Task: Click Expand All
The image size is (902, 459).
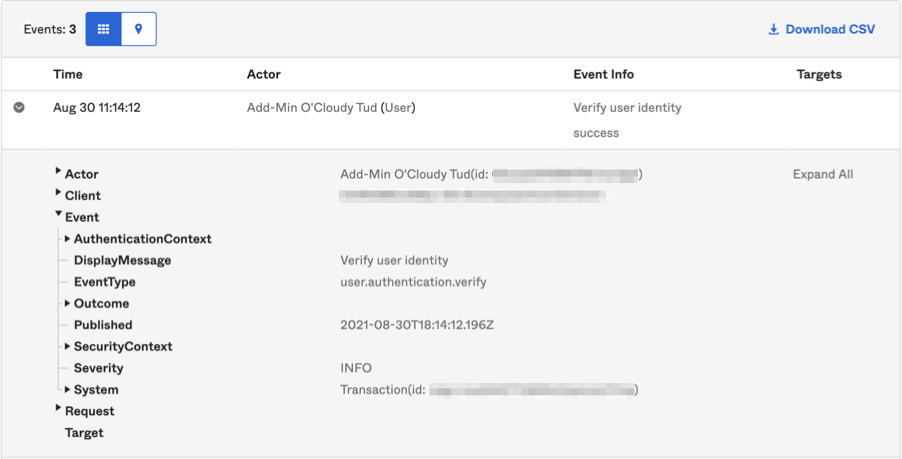Action: click(x=822, y=174)
